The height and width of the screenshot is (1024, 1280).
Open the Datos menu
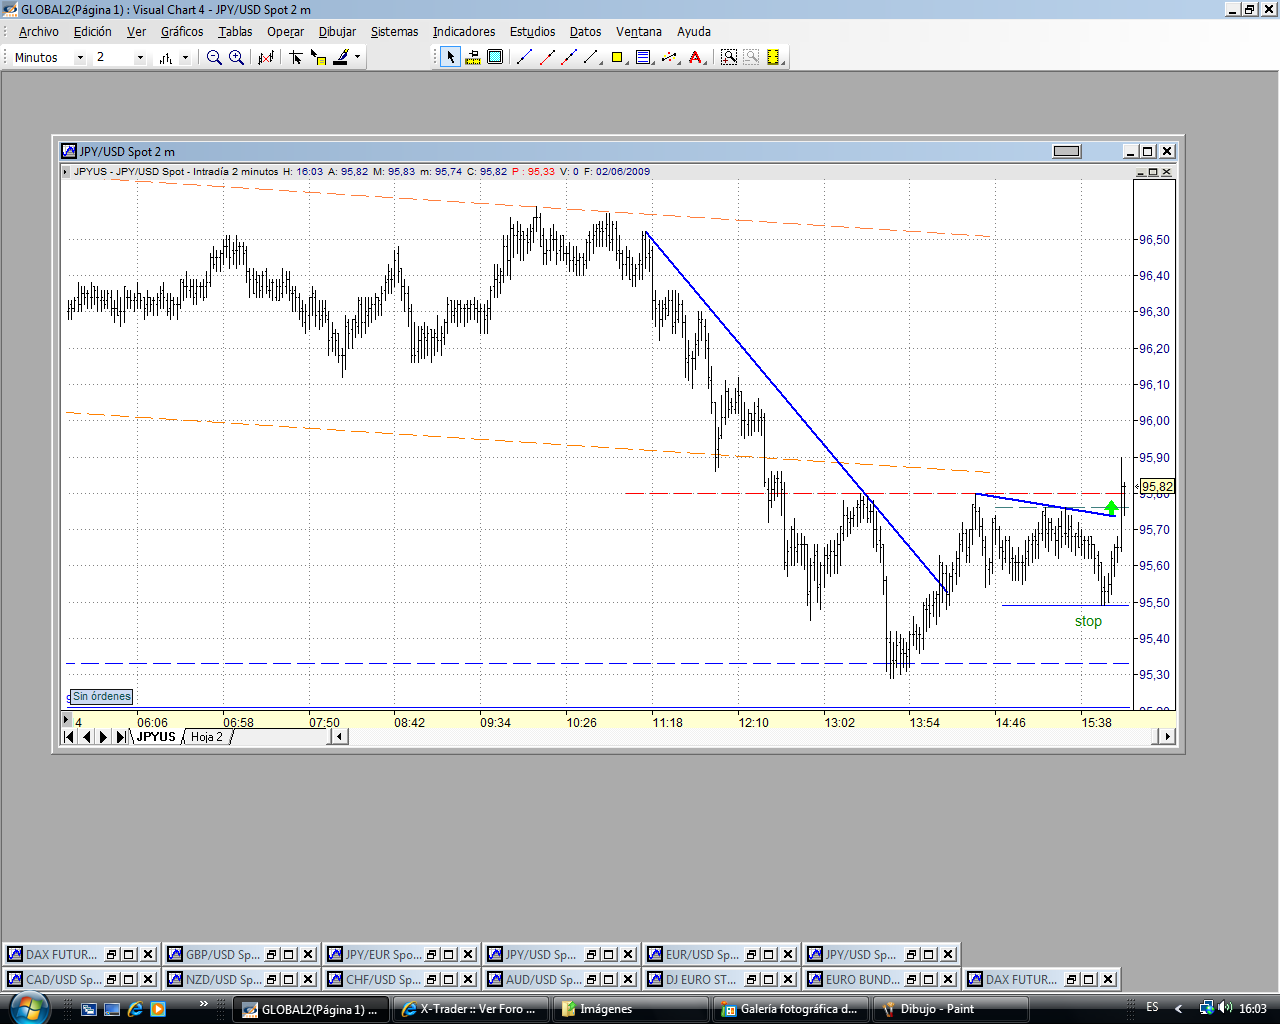pos(585,32)
